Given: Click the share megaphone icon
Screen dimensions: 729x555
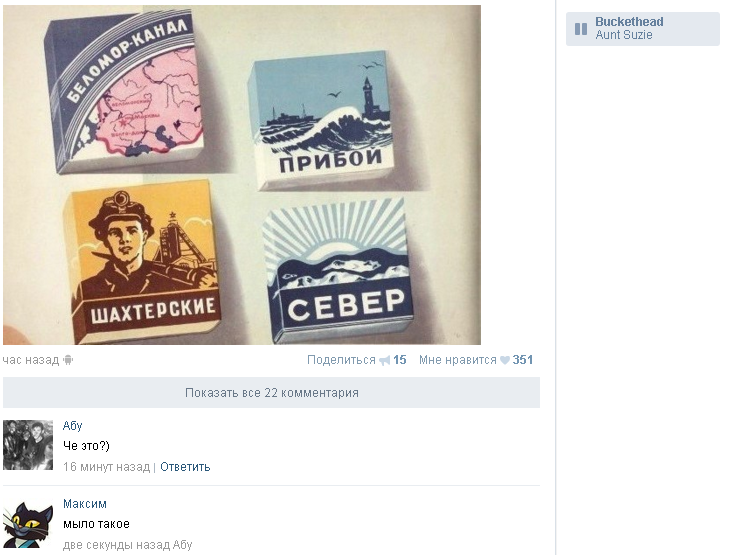Looking at the screenshot, I should pyautogui.click(x=384, y=360).
